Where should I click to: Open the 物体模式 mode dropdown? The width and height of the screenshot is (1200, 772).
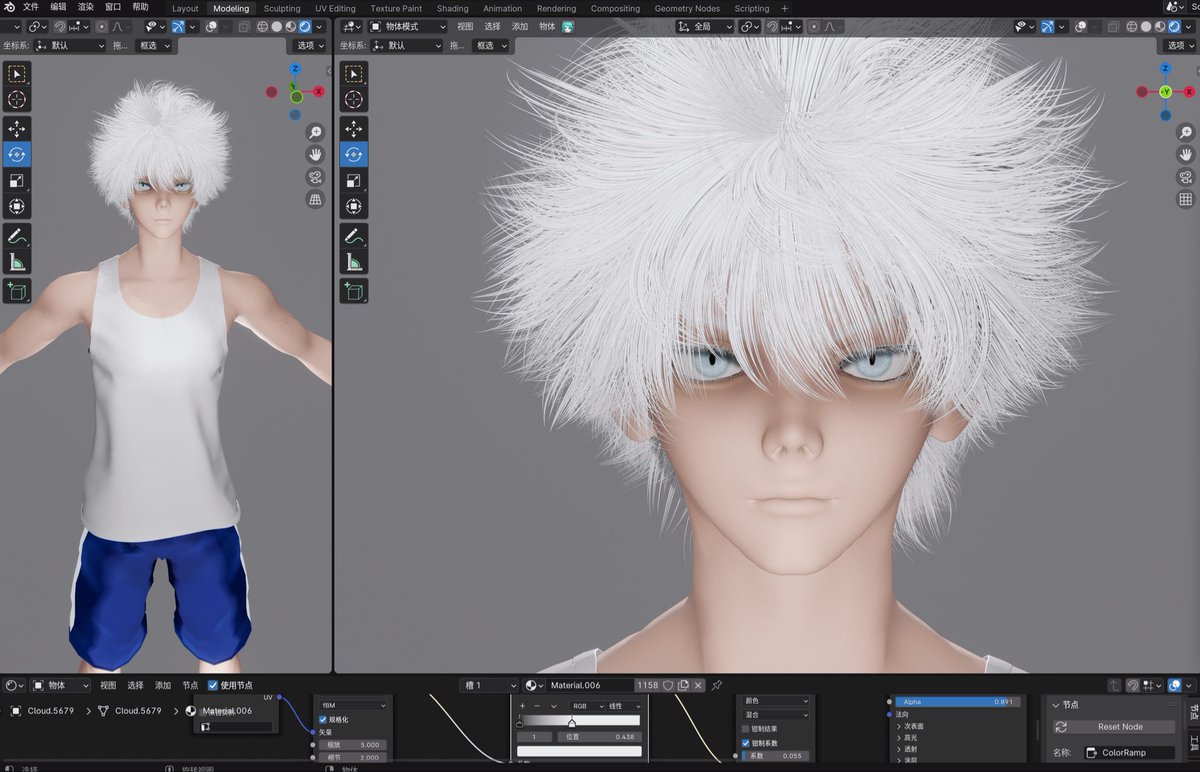[x=407, y=27]
